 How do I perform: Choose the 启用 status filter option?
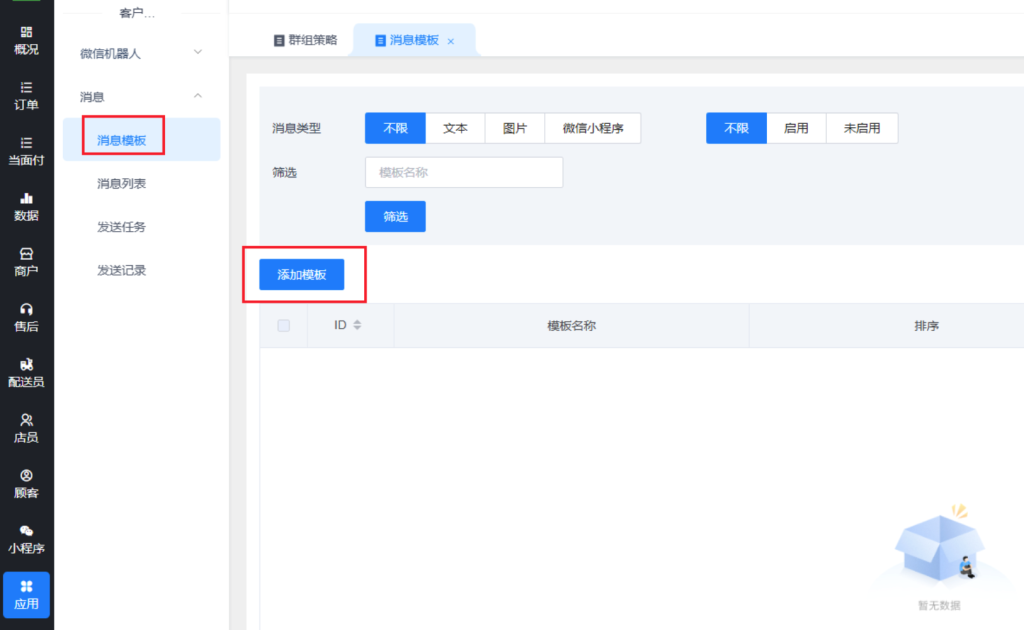pyautogui.click(x=796, y=129)
